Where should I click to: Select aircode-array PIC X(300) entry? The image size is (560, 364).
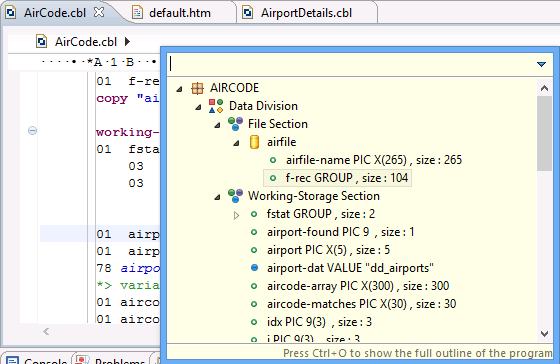pyautogui.click(x=358, y=286)
